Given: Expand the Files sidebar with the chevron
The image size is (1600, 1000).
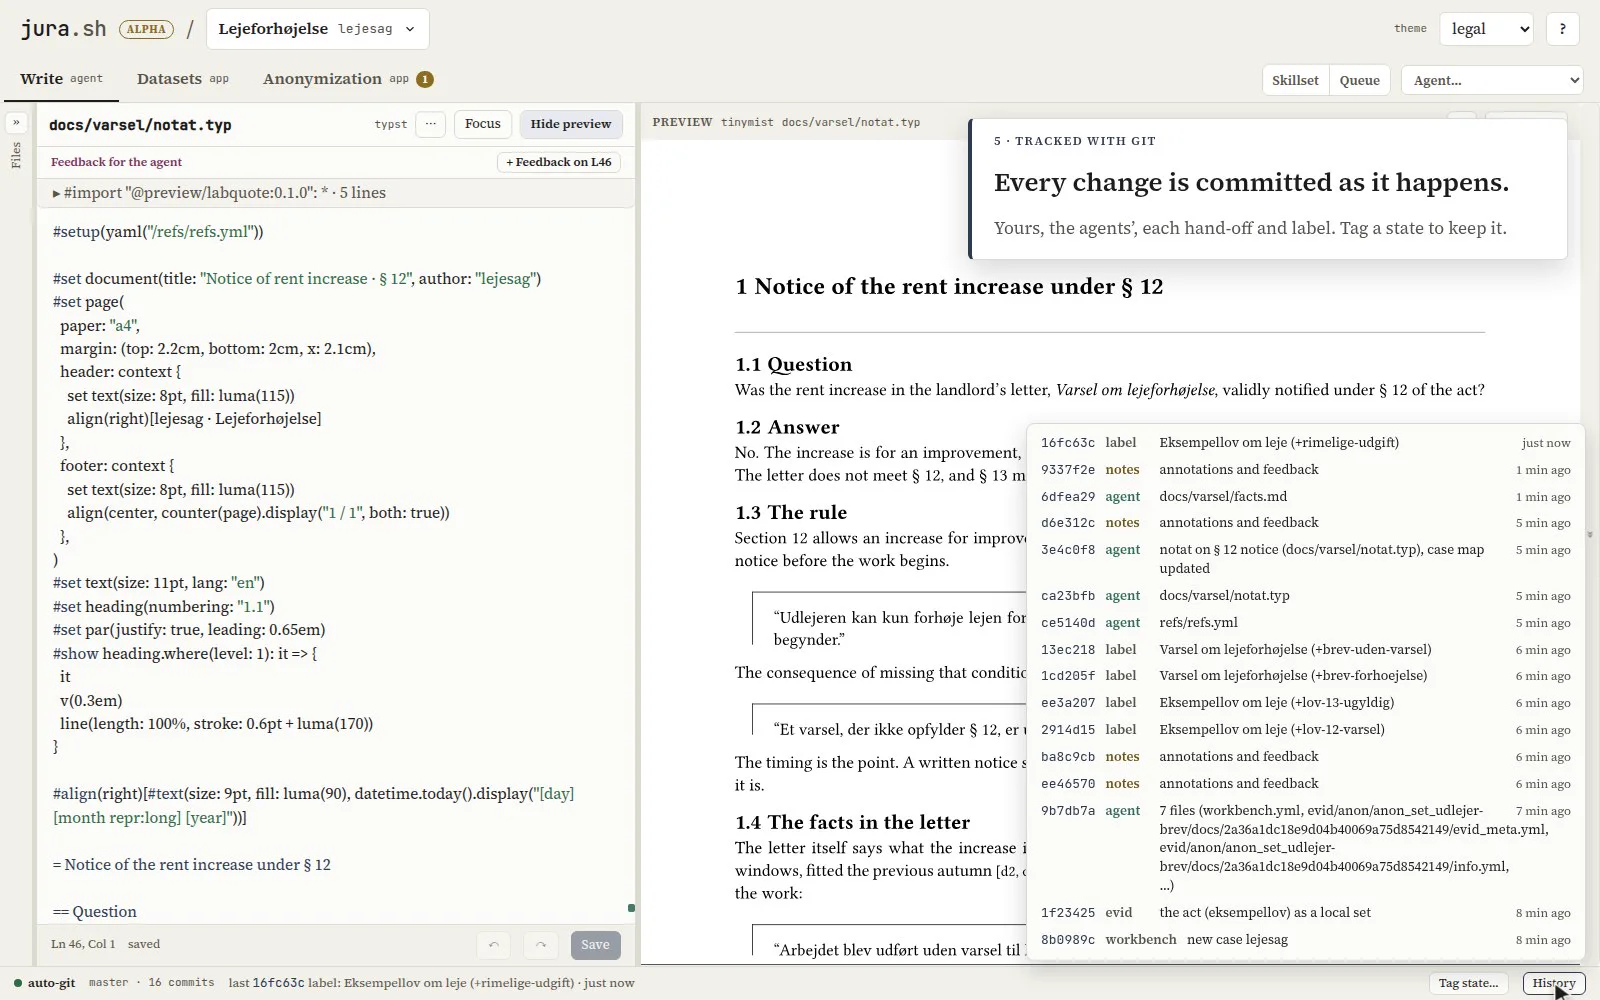Looking at the screenshot, I should tap(16, 123).
